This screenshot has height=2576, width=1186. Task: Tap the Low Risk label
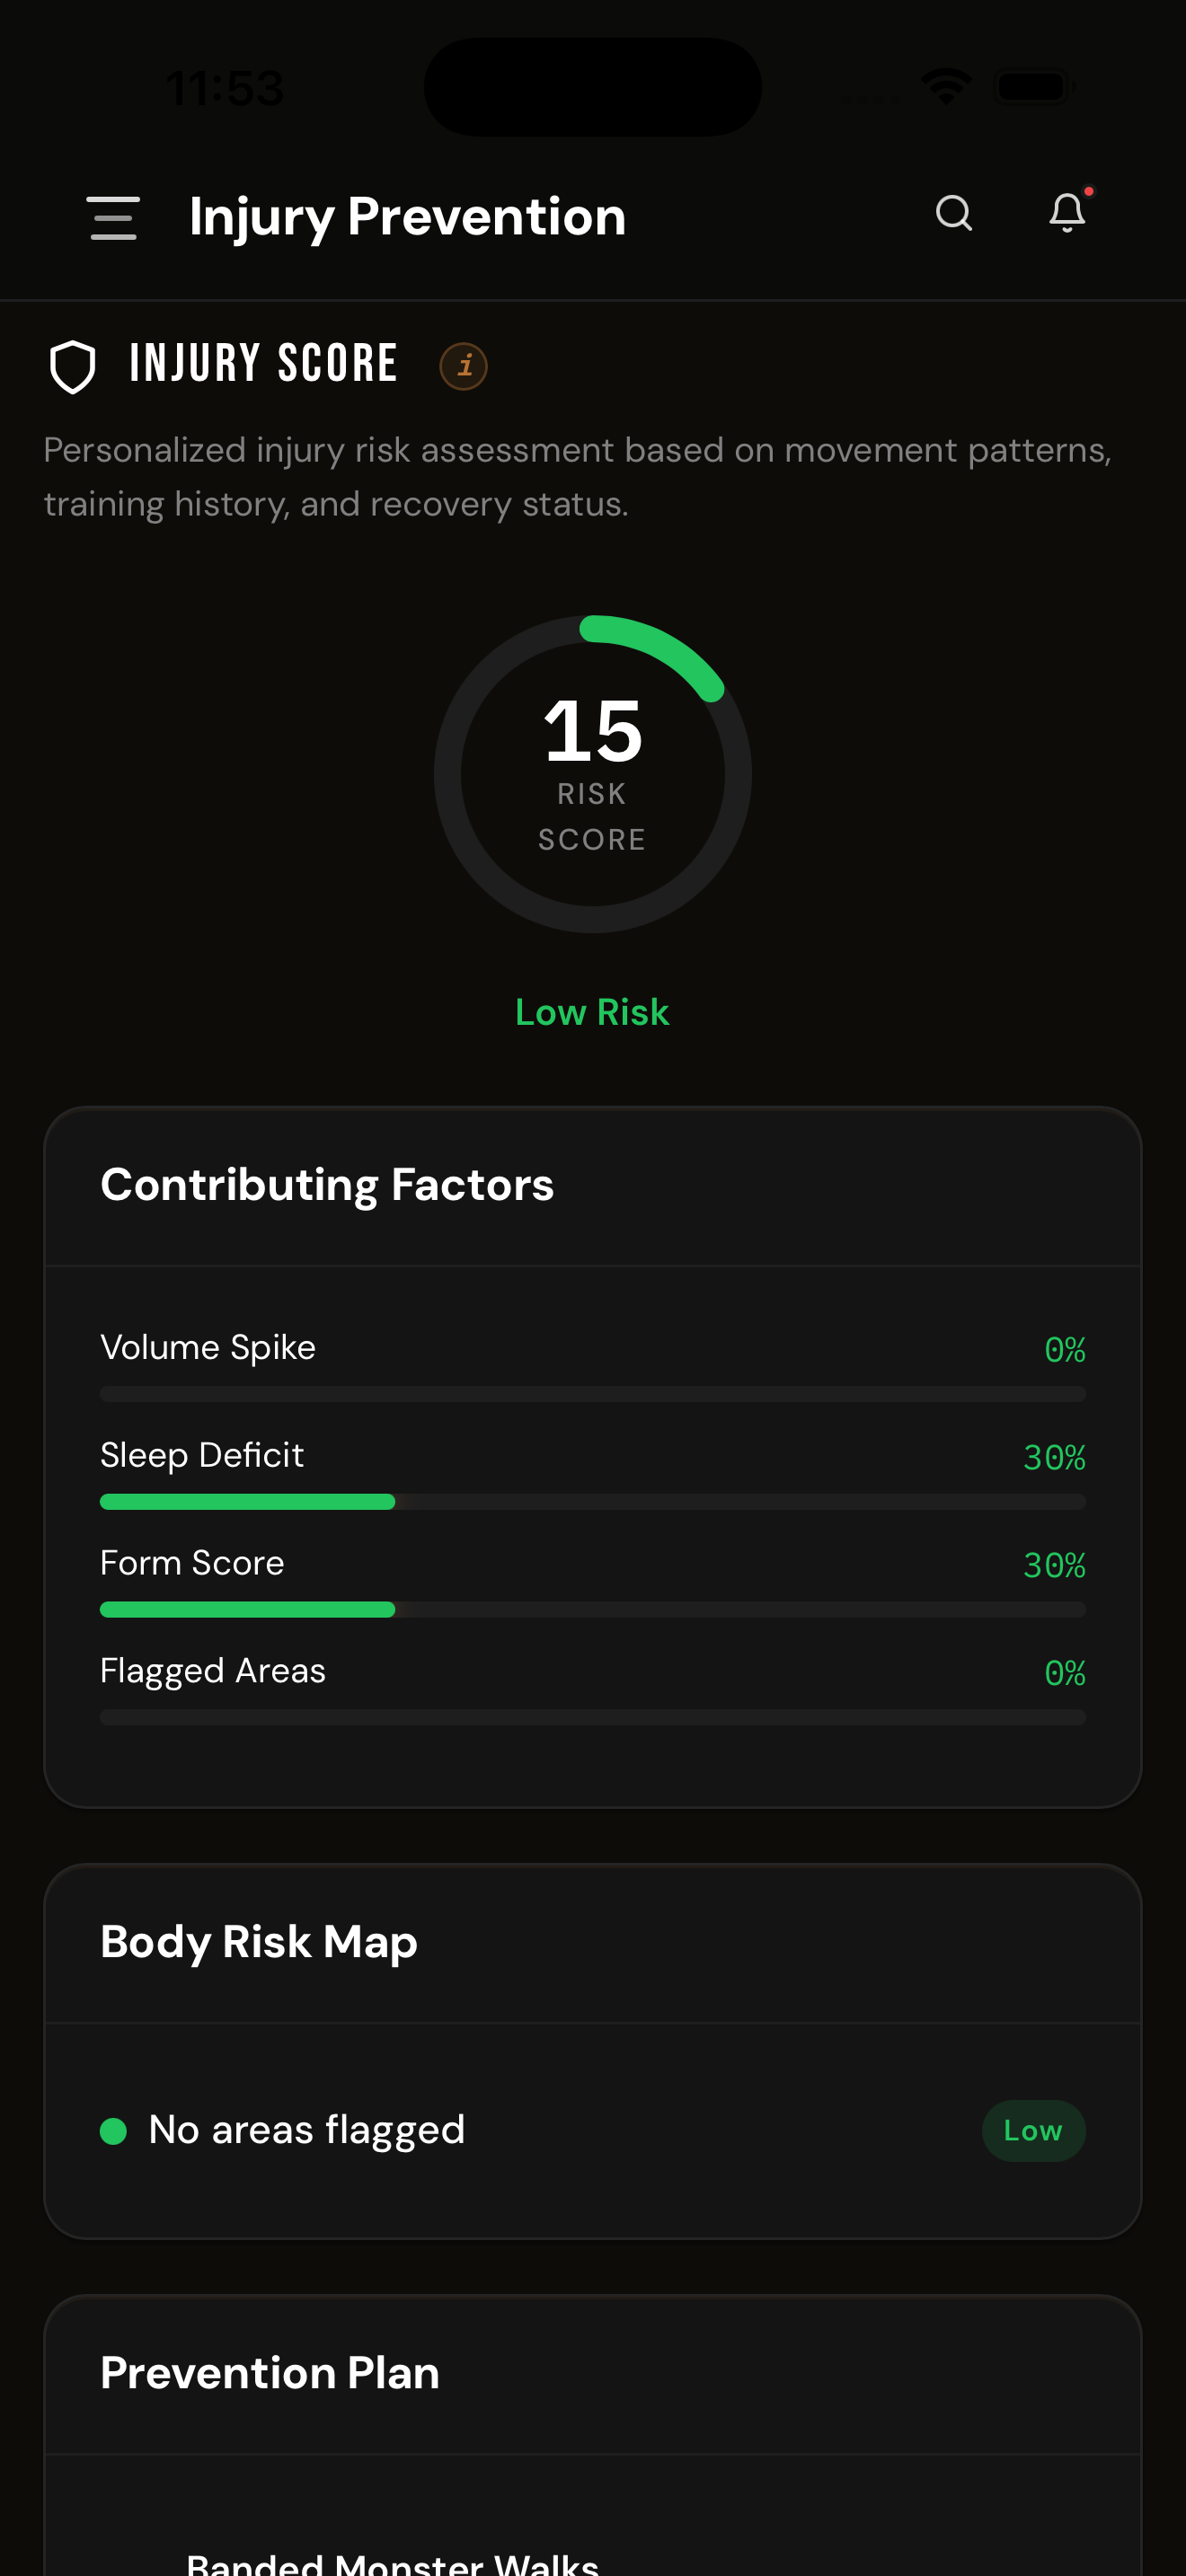(x=592, y=1012)
